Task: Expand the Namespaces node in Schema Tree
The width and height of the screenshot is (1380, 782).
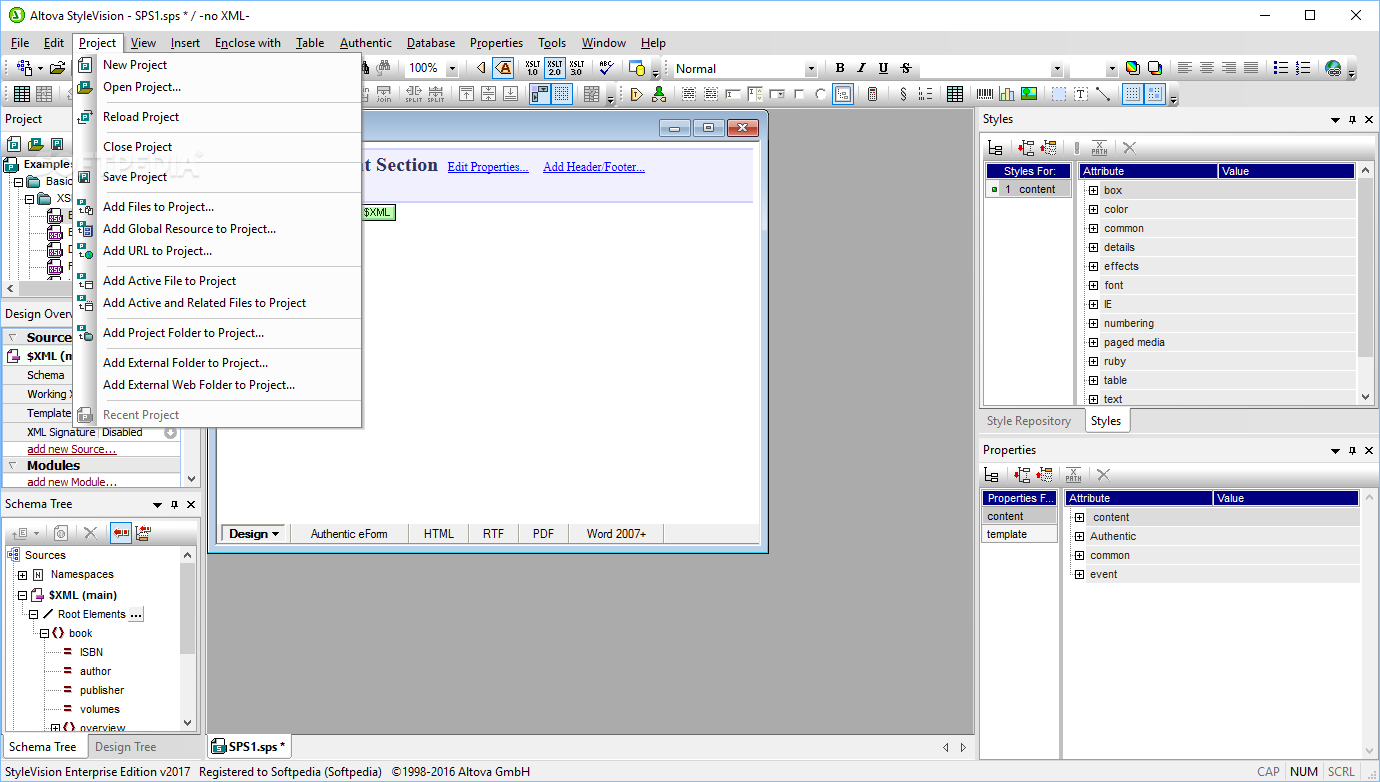Action: pyautogui.click(x=22, y=575)
